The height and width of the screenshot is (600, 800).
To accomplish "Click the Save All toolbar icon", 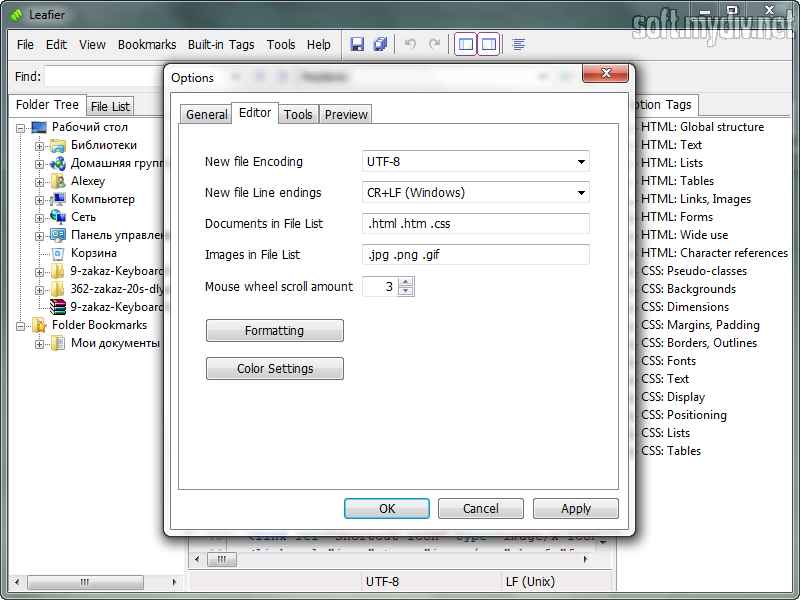I will click(x=380, y=44).
